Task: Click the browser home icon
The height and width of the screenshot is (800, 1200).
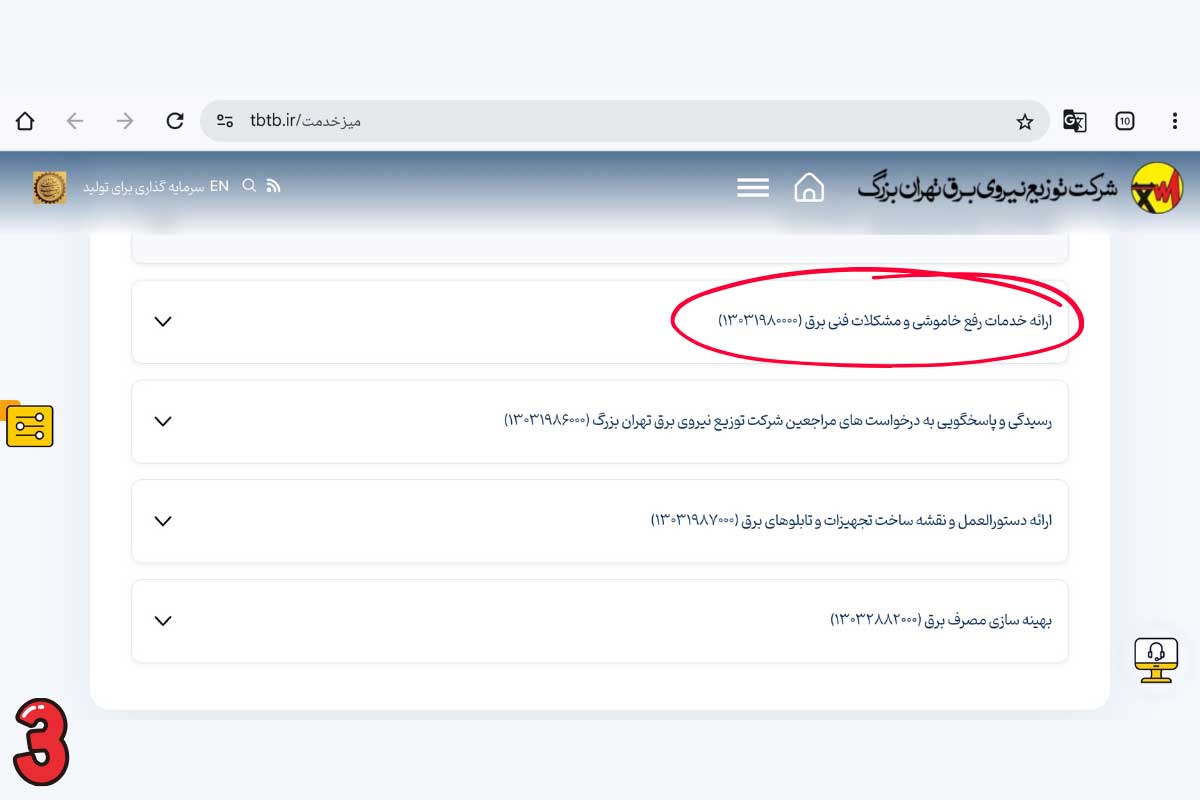Action: [25, 121]
